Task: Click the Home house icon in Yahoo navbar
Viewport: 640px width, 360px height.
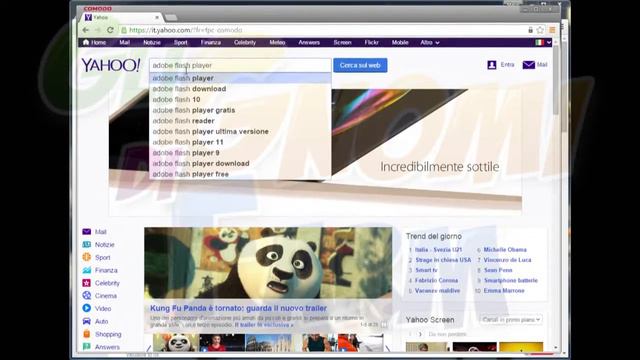Action: click(86, 42)
